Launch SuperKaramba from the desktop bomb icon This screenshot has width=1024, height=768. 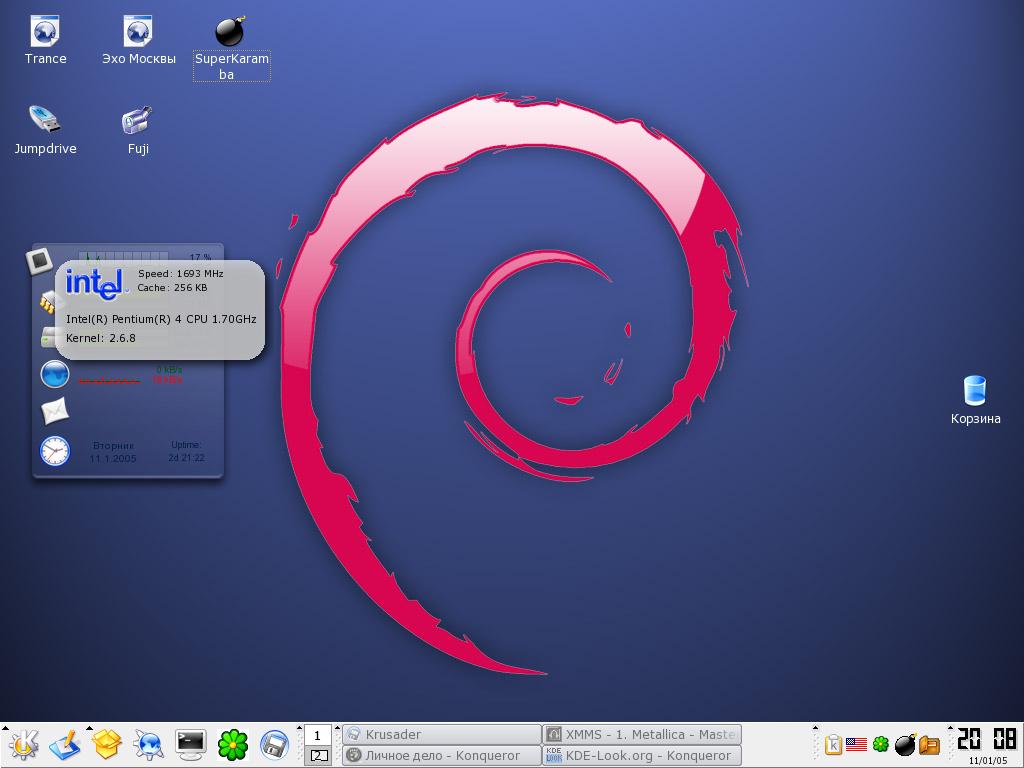click(x=231, y=47)
